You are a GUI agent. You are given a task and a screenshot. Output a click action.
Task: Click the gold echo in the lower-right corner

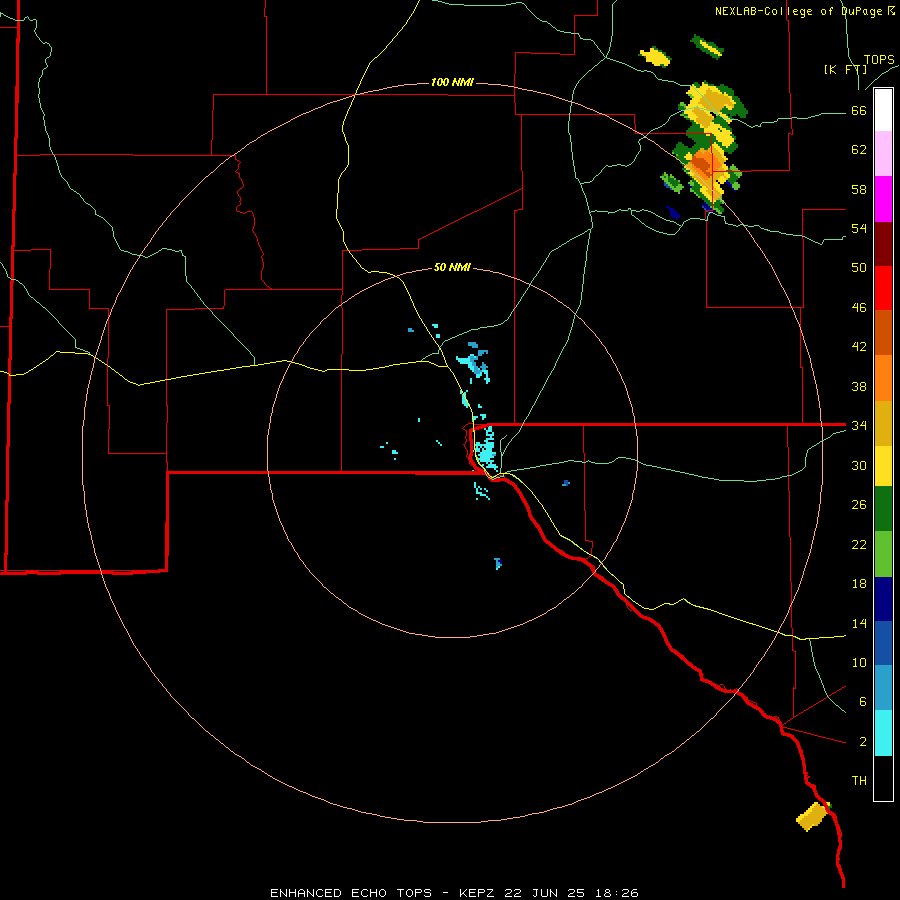[x=812, y=816]
